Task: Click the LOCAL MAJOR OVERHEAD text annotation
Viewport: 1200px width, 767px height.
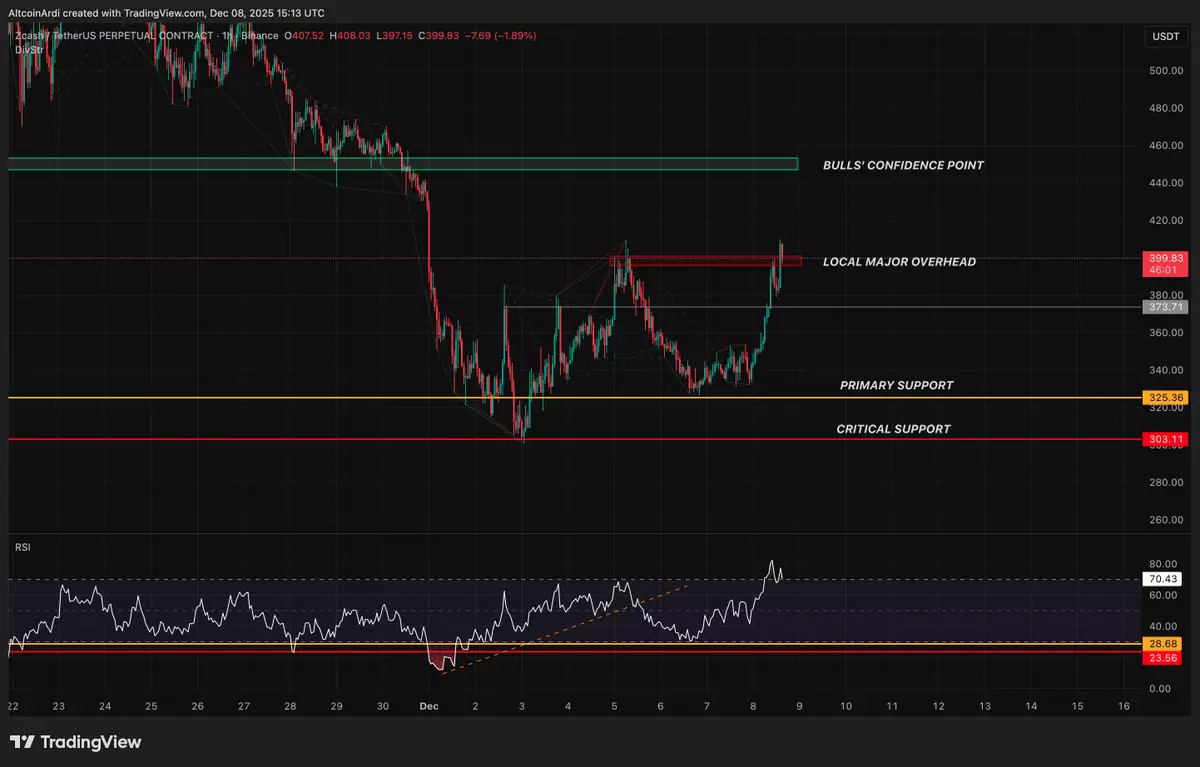Action: [898, 262]
